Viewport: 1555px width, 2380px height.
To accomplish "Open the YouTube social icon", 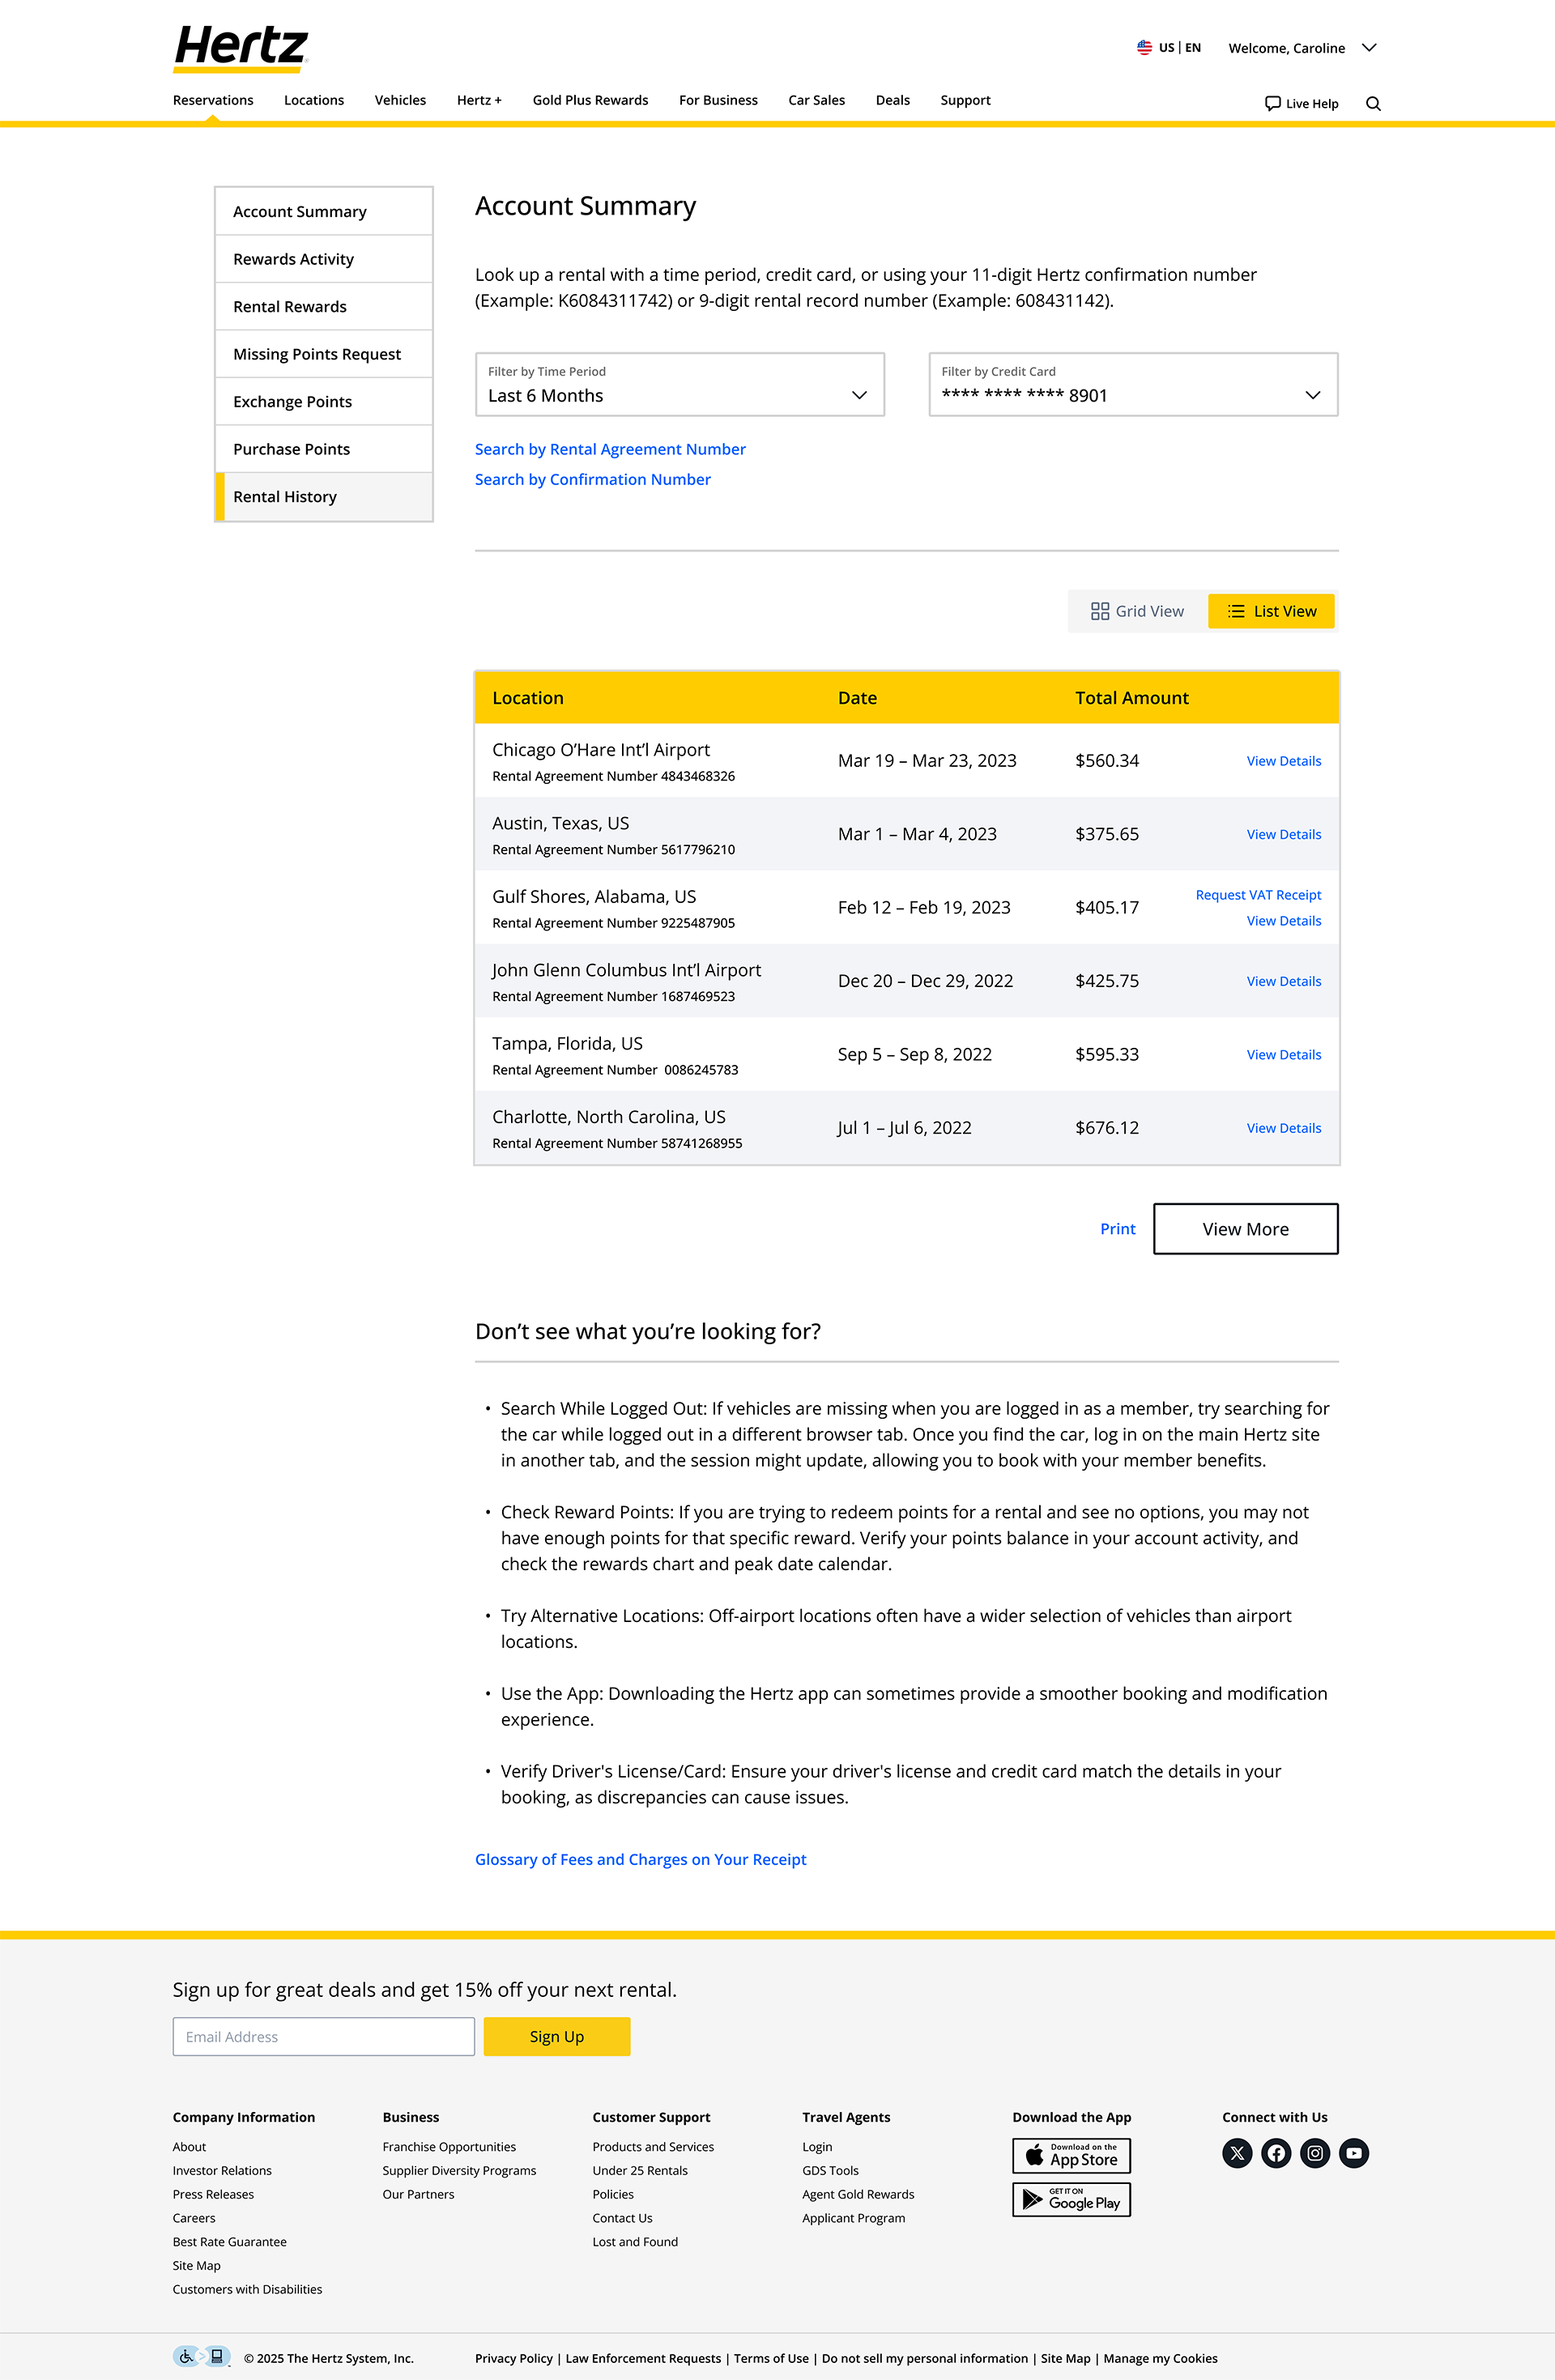I will (x=1354, y=2153).
